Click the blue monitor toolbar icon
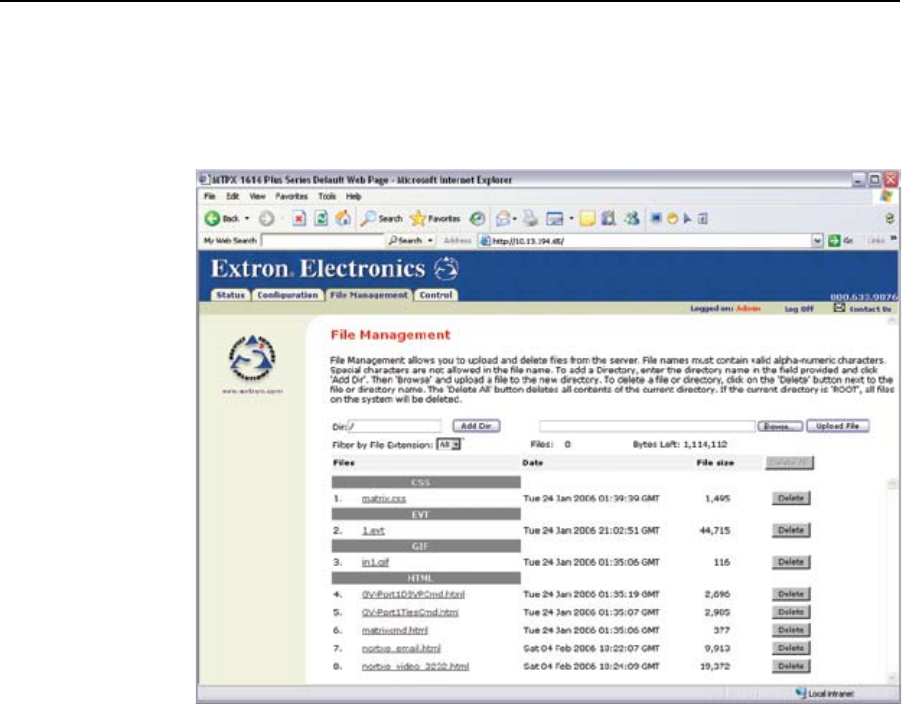902x704 pixels. [656, 219]
